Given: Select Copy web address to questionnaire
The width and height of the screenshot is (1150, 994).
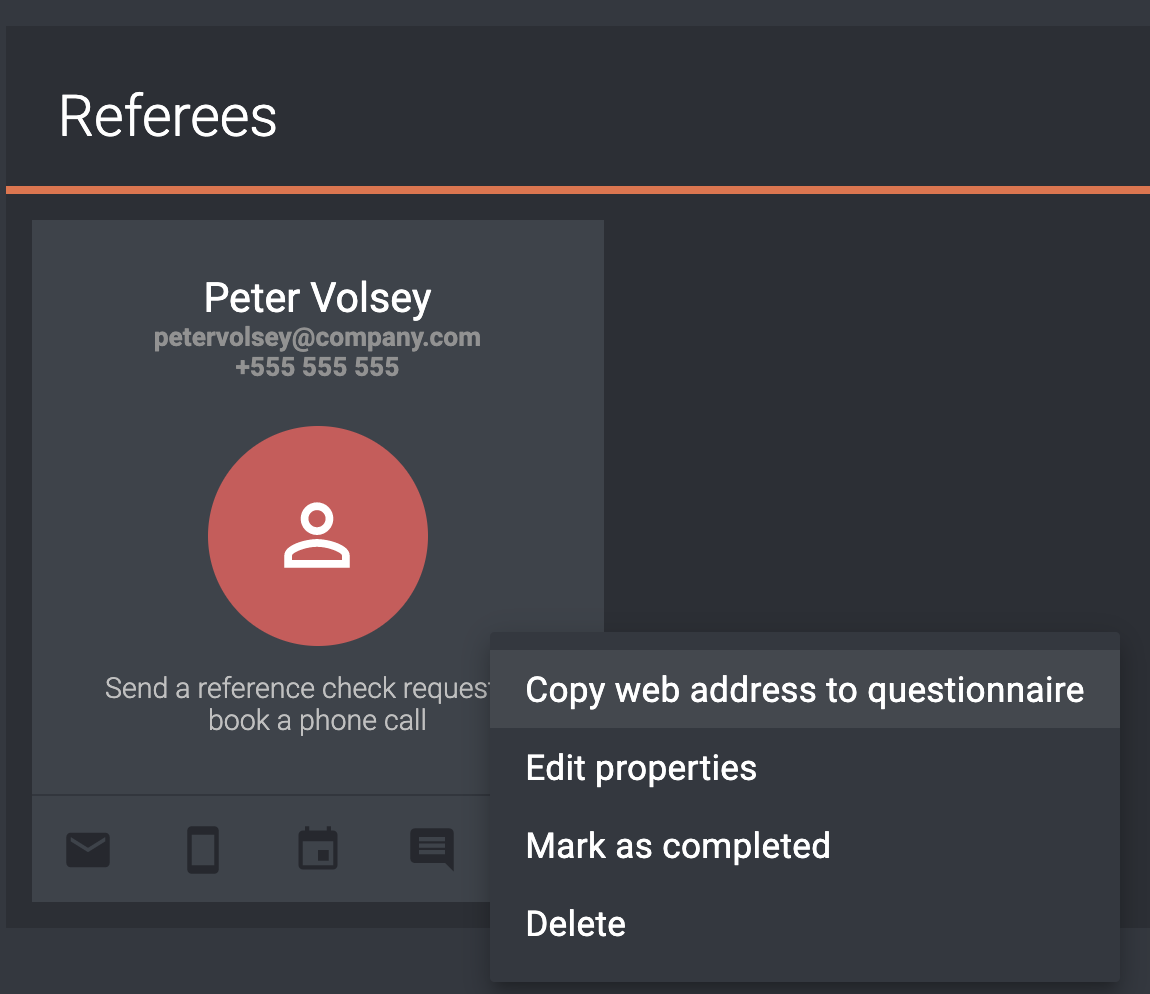Looking at the screenshot, I should coord(805,690).
